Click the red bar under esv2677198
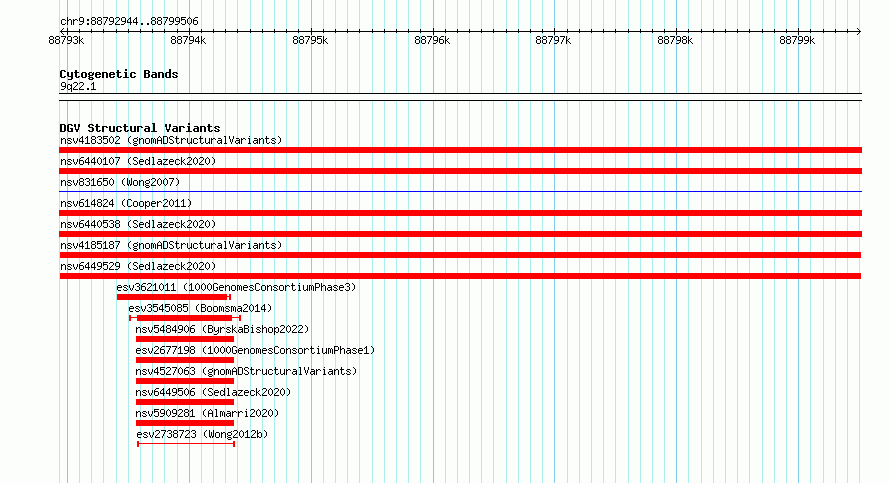 click(x=185, y=360)
